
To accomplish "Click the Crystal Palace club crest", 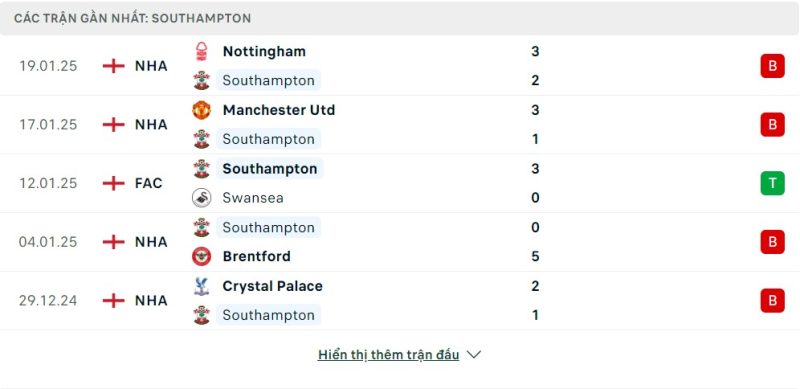I will [202, 286].
